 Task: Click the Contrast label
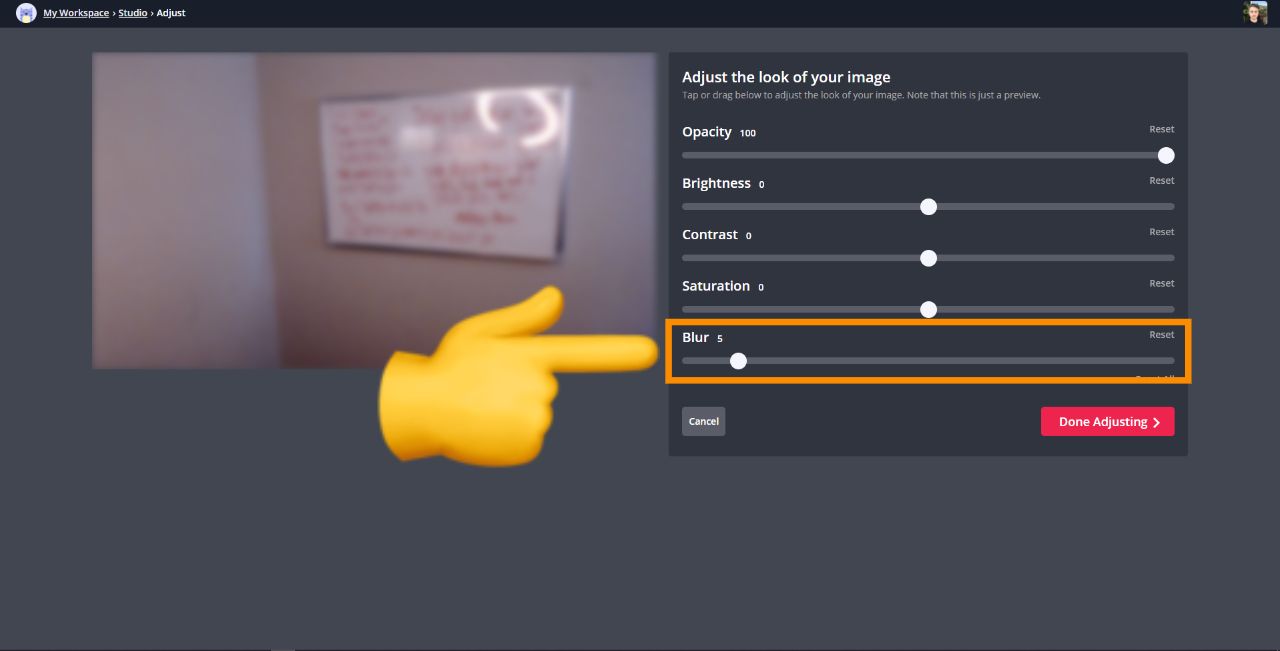(x=710, y=234)
